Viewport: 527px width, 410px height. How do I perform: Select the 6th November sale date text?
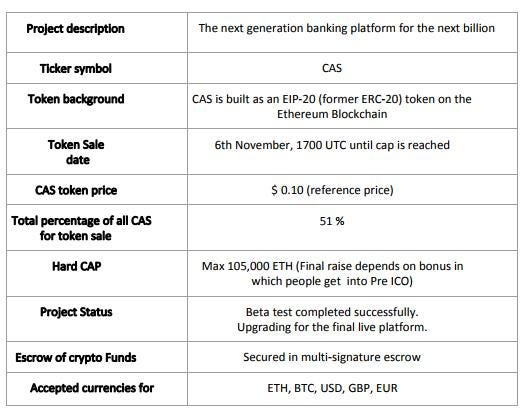click(x=332, y=145)
